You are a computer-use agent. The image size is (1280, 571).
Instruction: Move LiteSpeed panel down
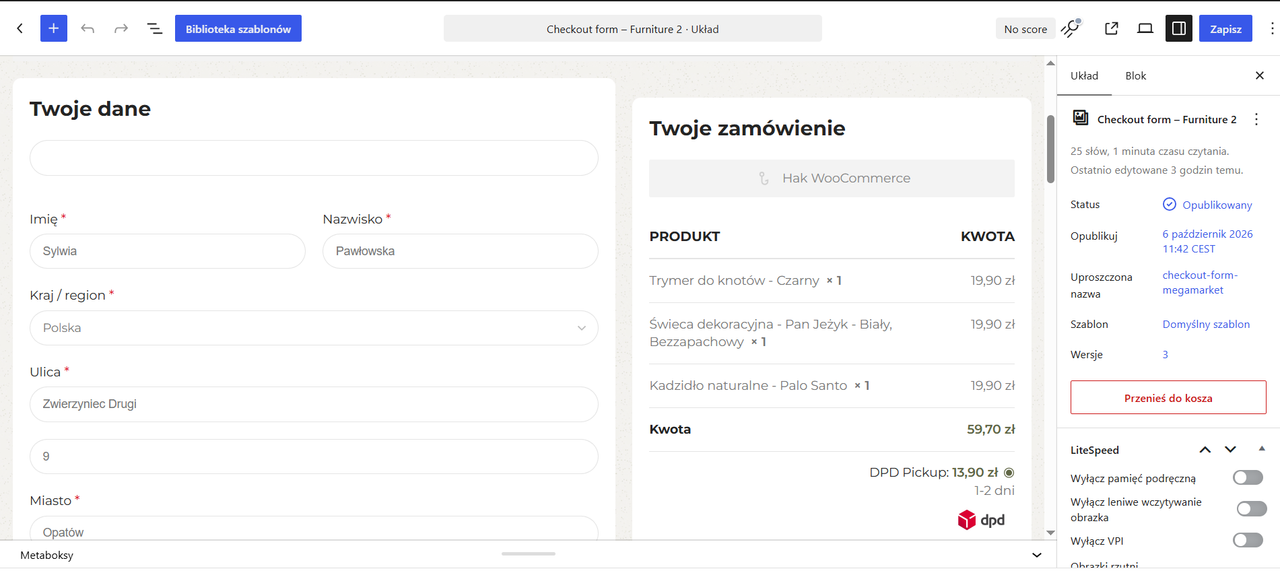click(1231, 450)
